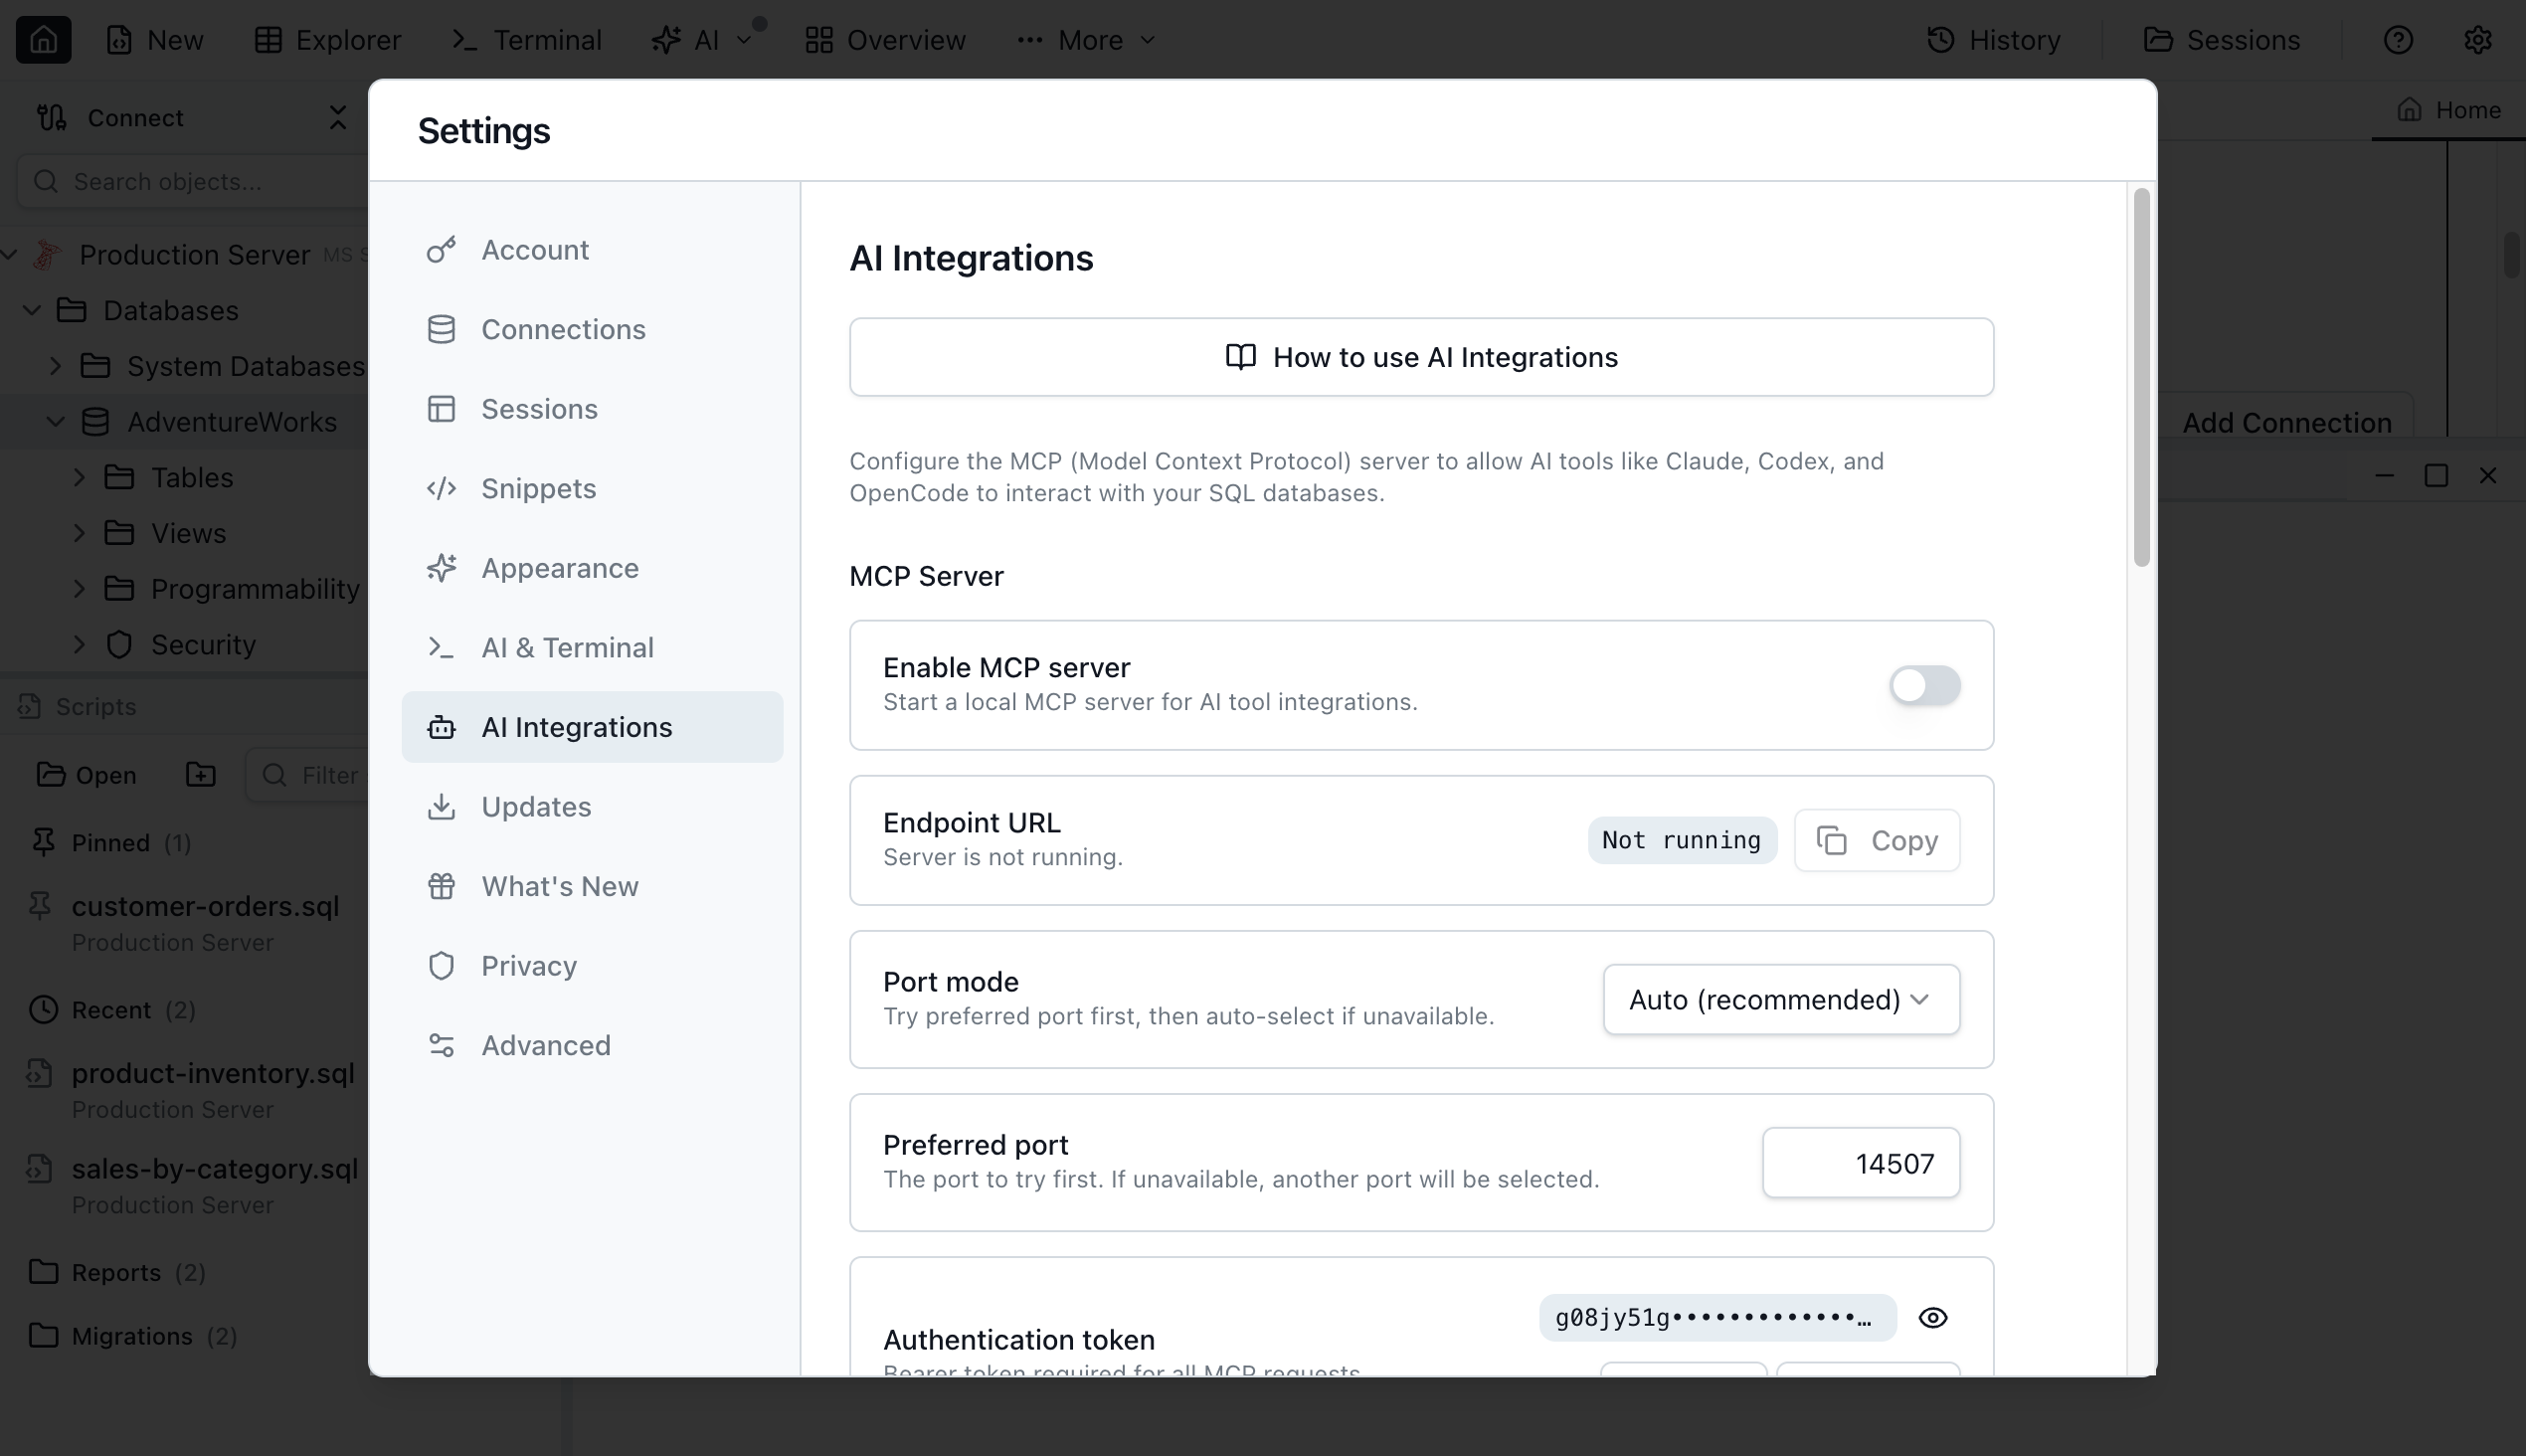Open query History
This screenshot has height=1456, width=2526.
coord(1993,40)
